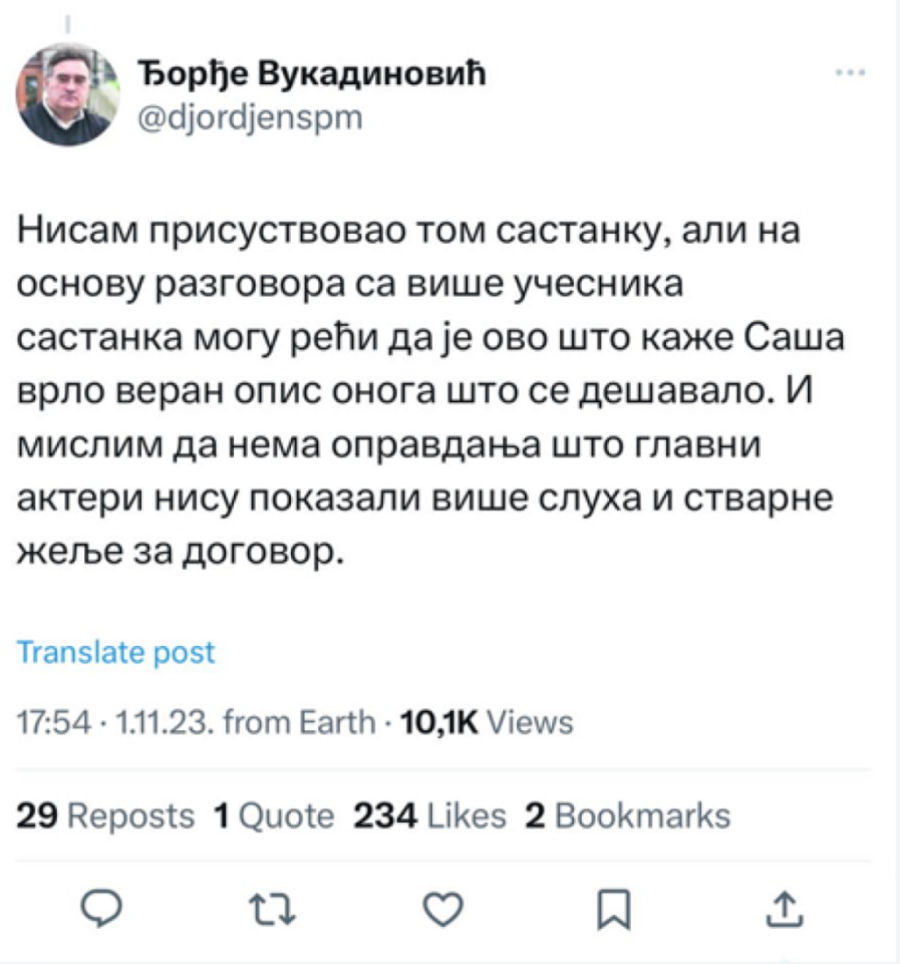Viewport: 900px width, 964px height.
Task: Toggle the bookmark icon under the post
Action: (x=610, y=909)
